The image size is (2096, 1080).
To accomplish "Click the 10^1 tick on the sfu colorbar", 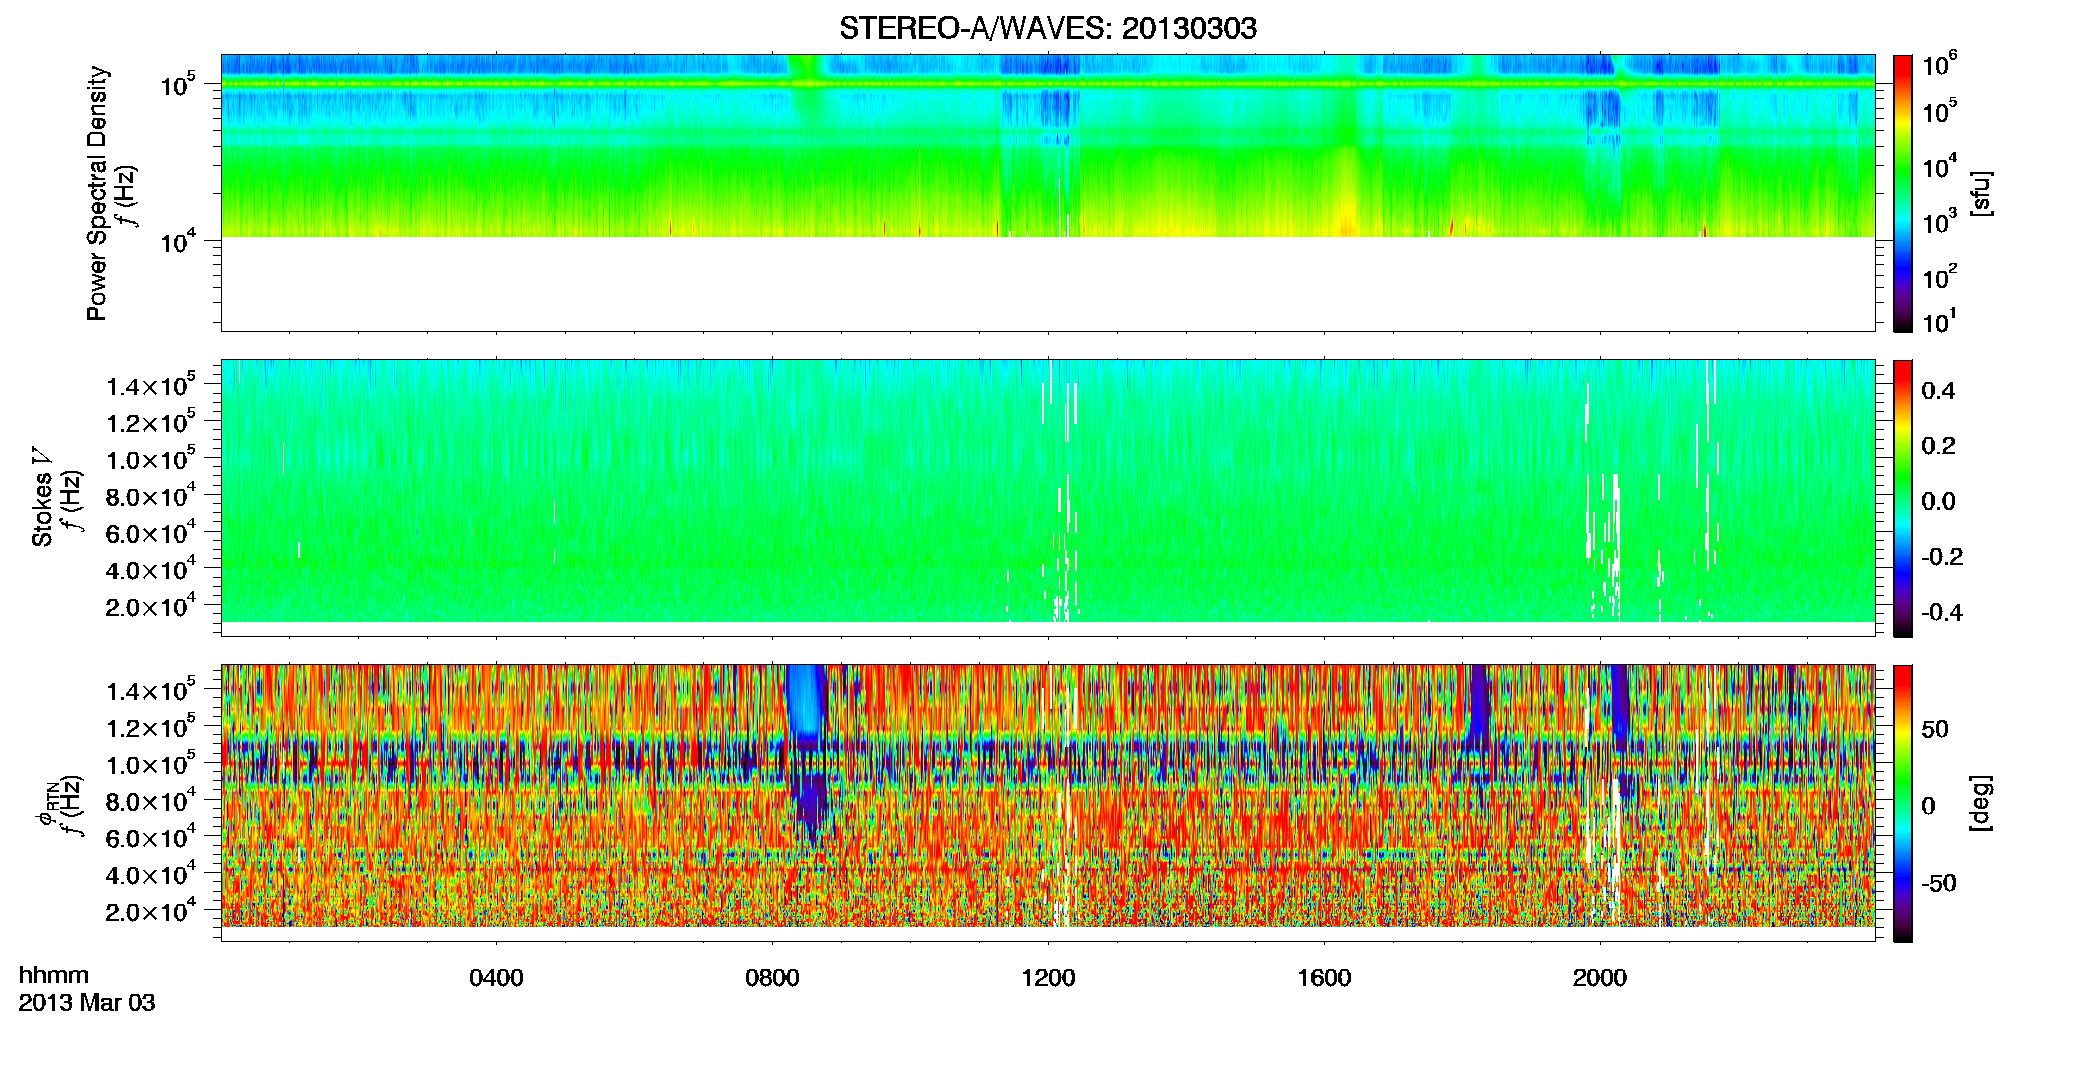I will (1940, 321).
